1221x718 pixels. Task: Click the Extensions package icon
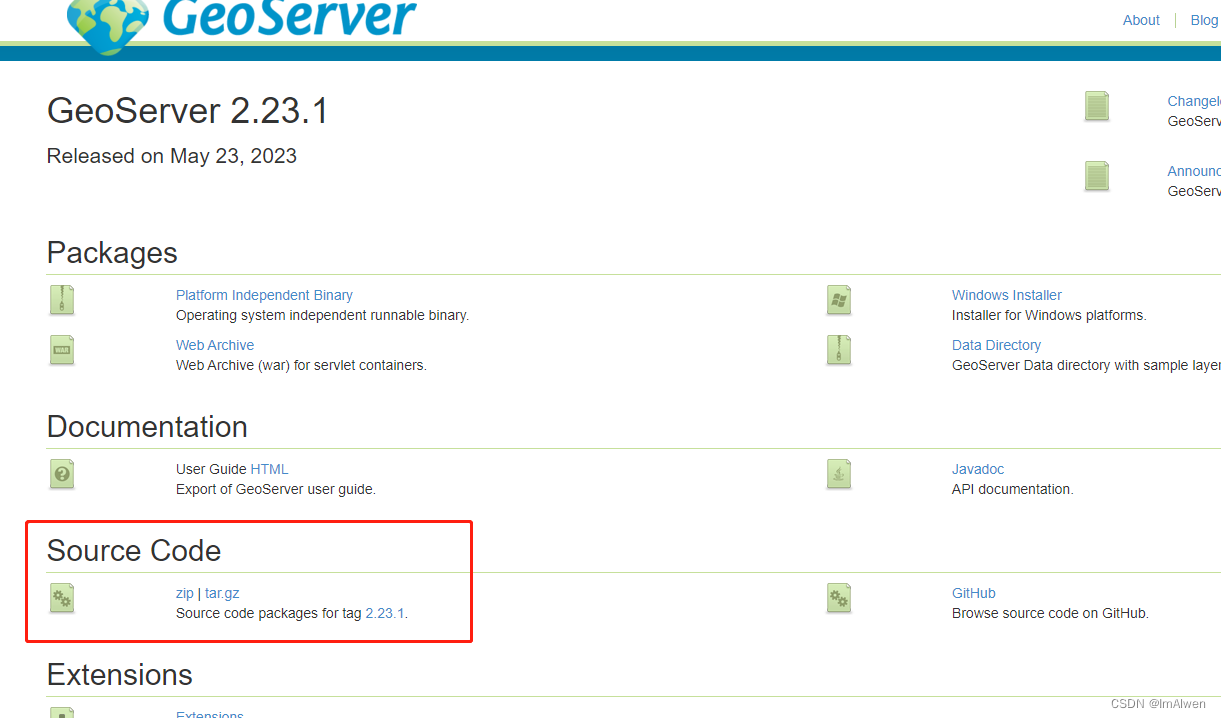coord(61,713)
